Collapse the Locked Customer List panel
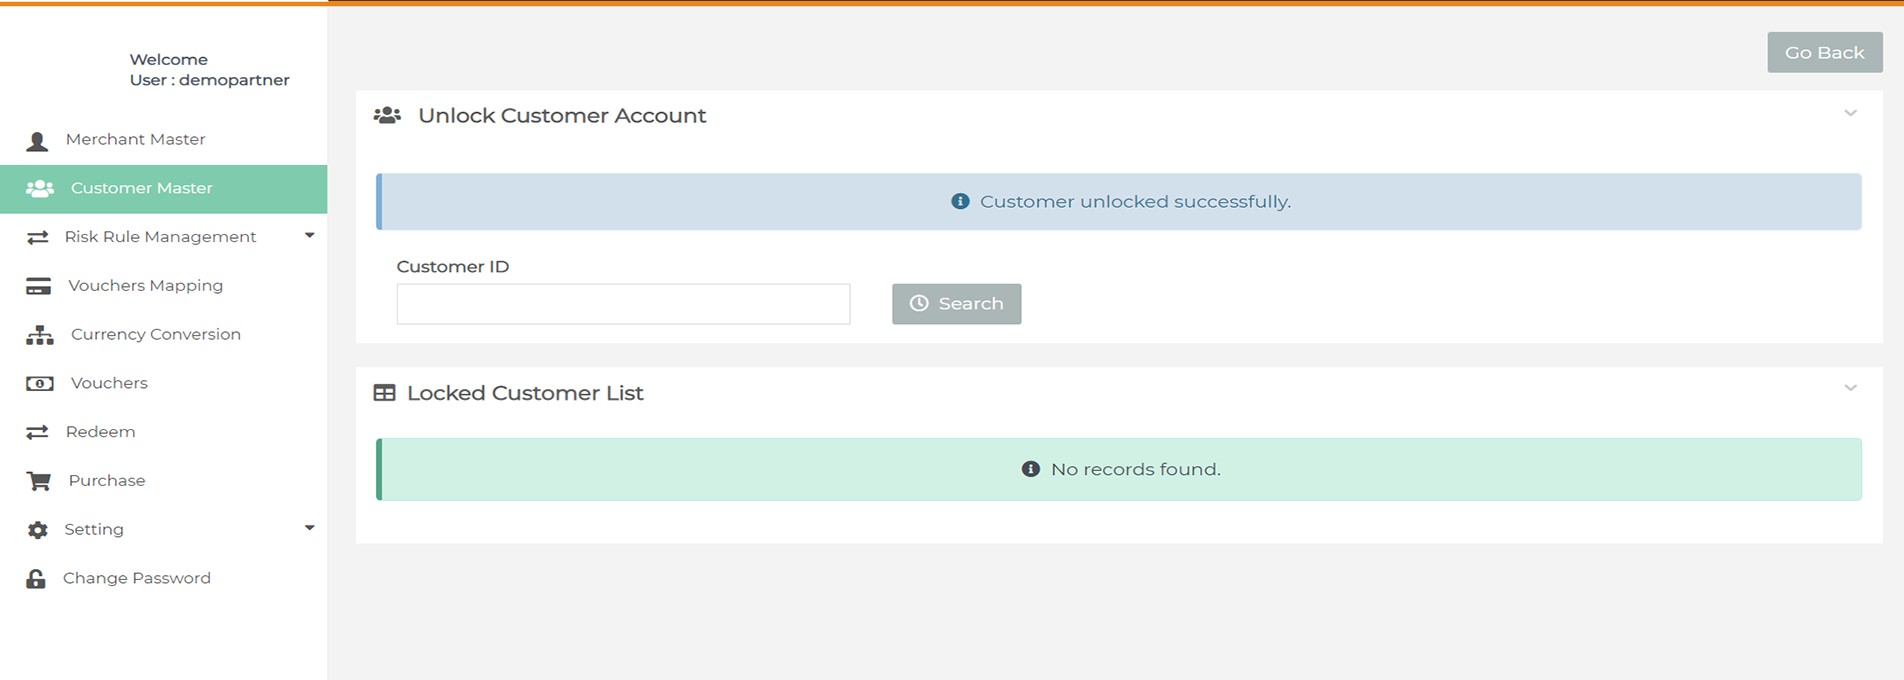Image resolution: width=1904 pixels, height=680 pixels. tap(1850, 388)
